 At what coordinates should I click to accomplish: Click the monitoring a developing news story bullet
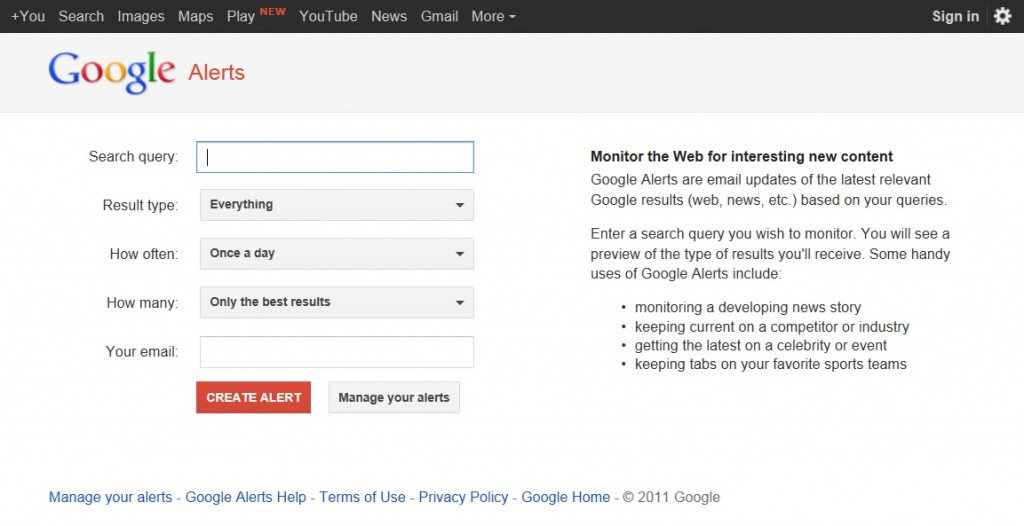coord(748,307)
